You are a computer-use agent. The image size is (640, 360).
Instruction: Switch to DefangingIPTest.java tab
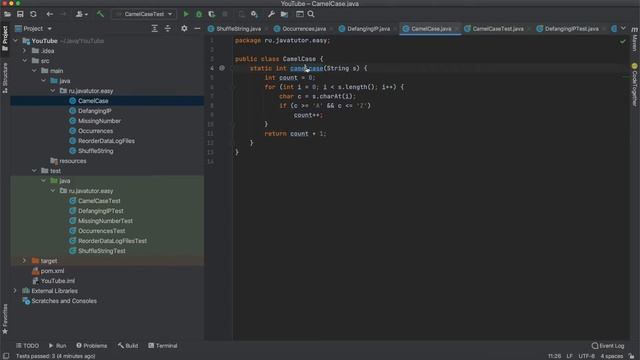pyautogui.click(x=571, y=29)
